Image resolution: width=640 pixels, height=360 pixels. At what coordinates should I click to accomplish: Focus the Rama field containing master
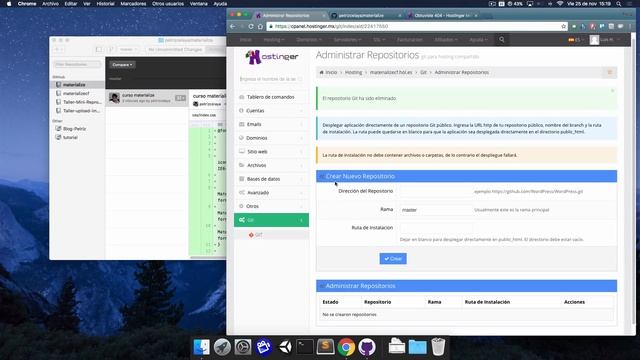click(436, 210)
